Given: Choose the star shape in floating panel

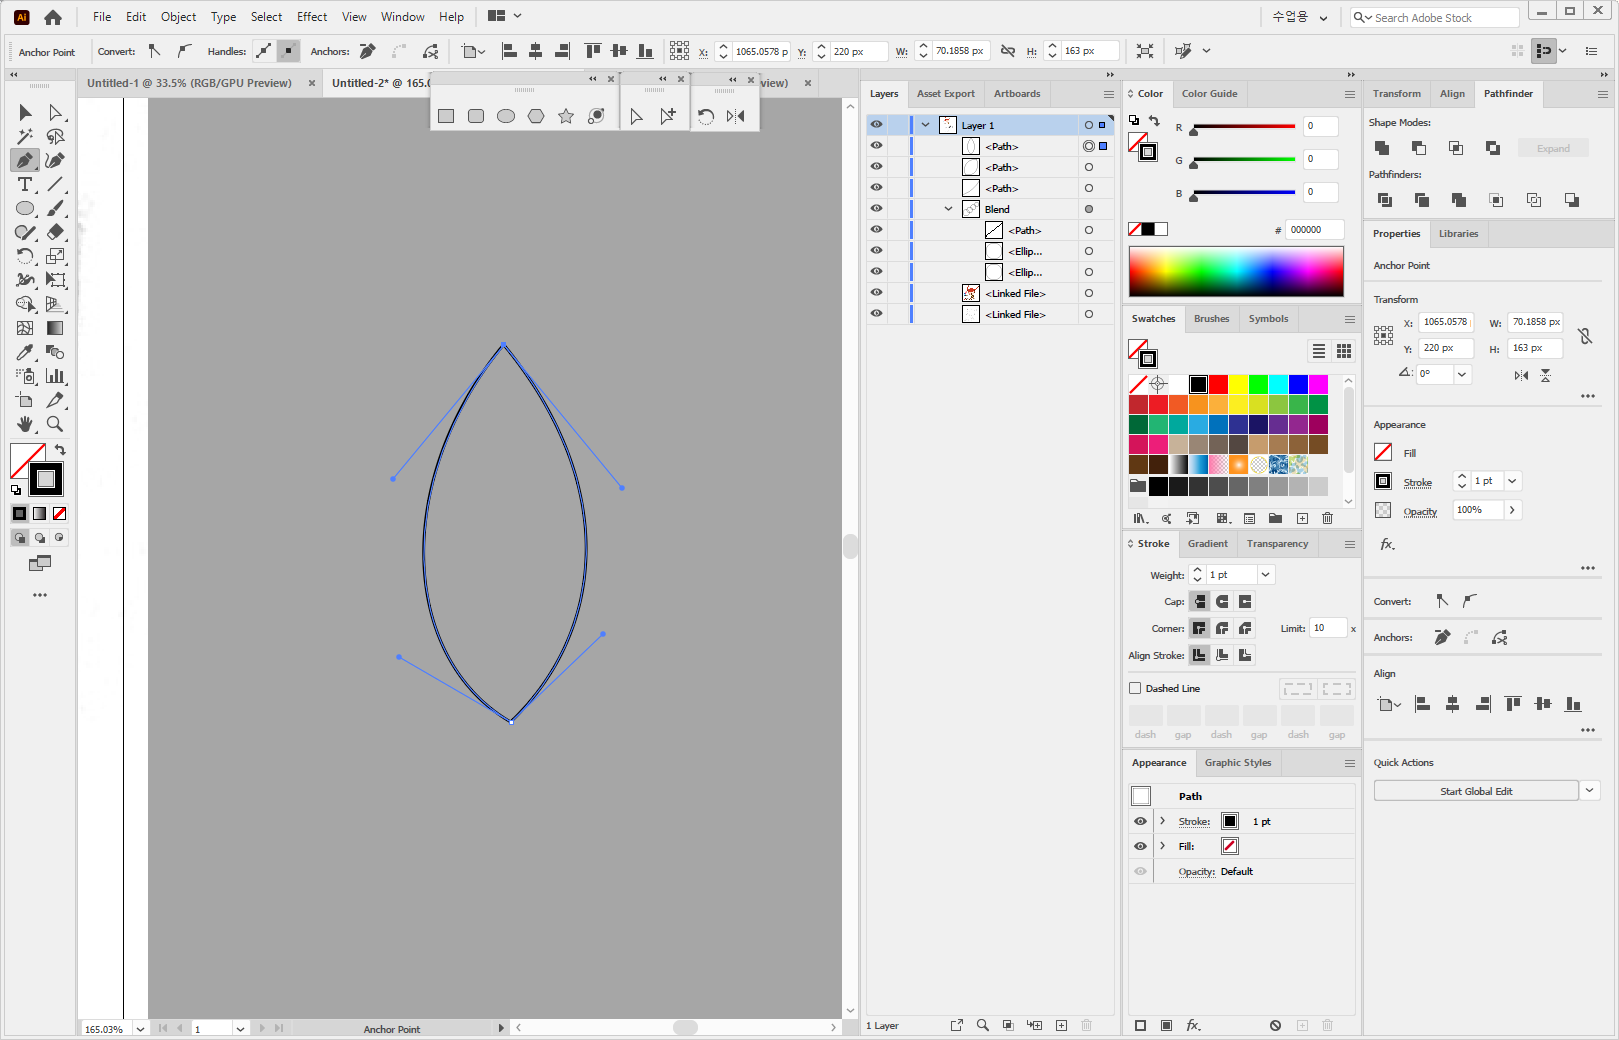Looking at the screenshot, I should tap(566, 116).
